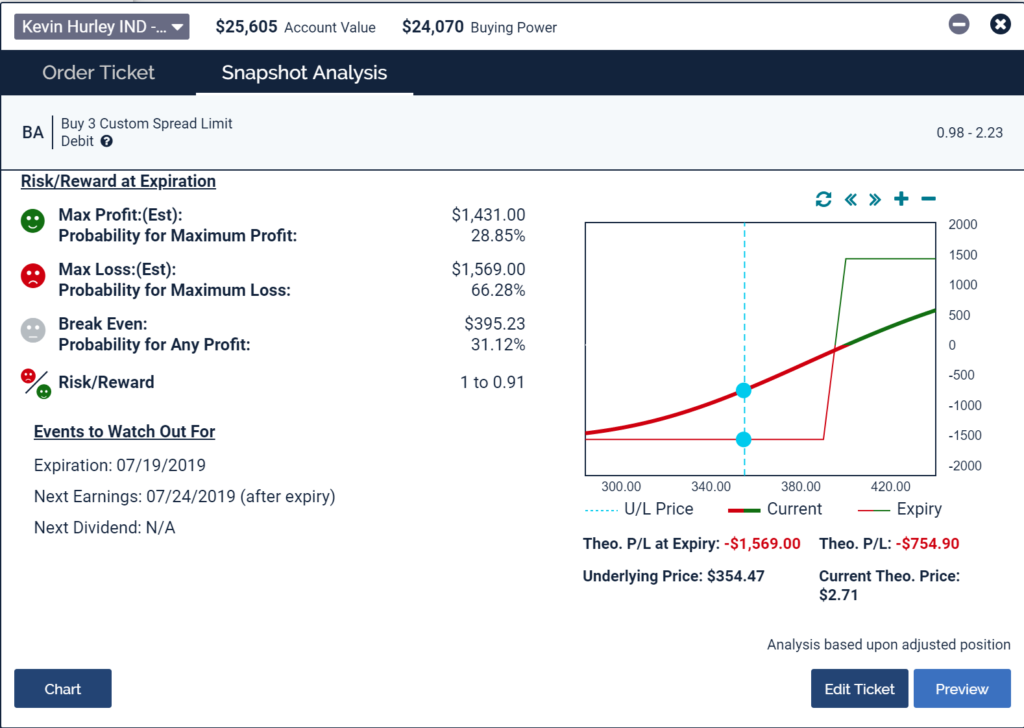The height and width of the screenshot is (728, 1024).
Task: Click the Debit help question mark icon
Action: pos(107,142)
